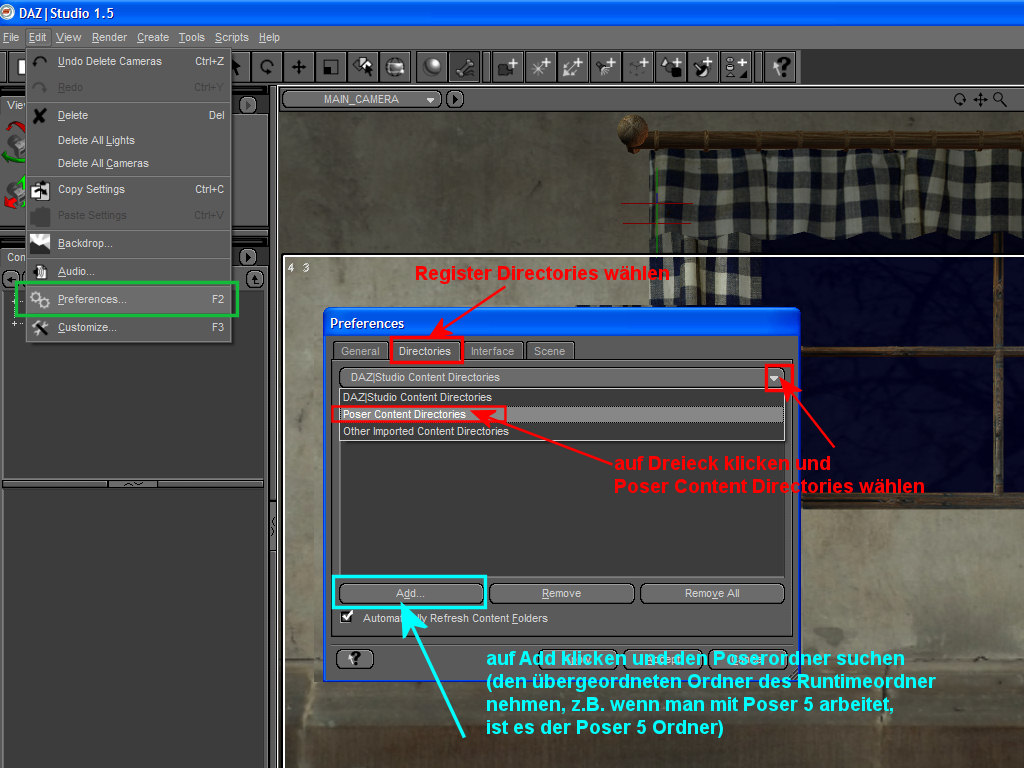Image resolution: width=1024 pixels, height=768 pixels.
Task: Open the Tools menu
Action: [x=191, y=37]
